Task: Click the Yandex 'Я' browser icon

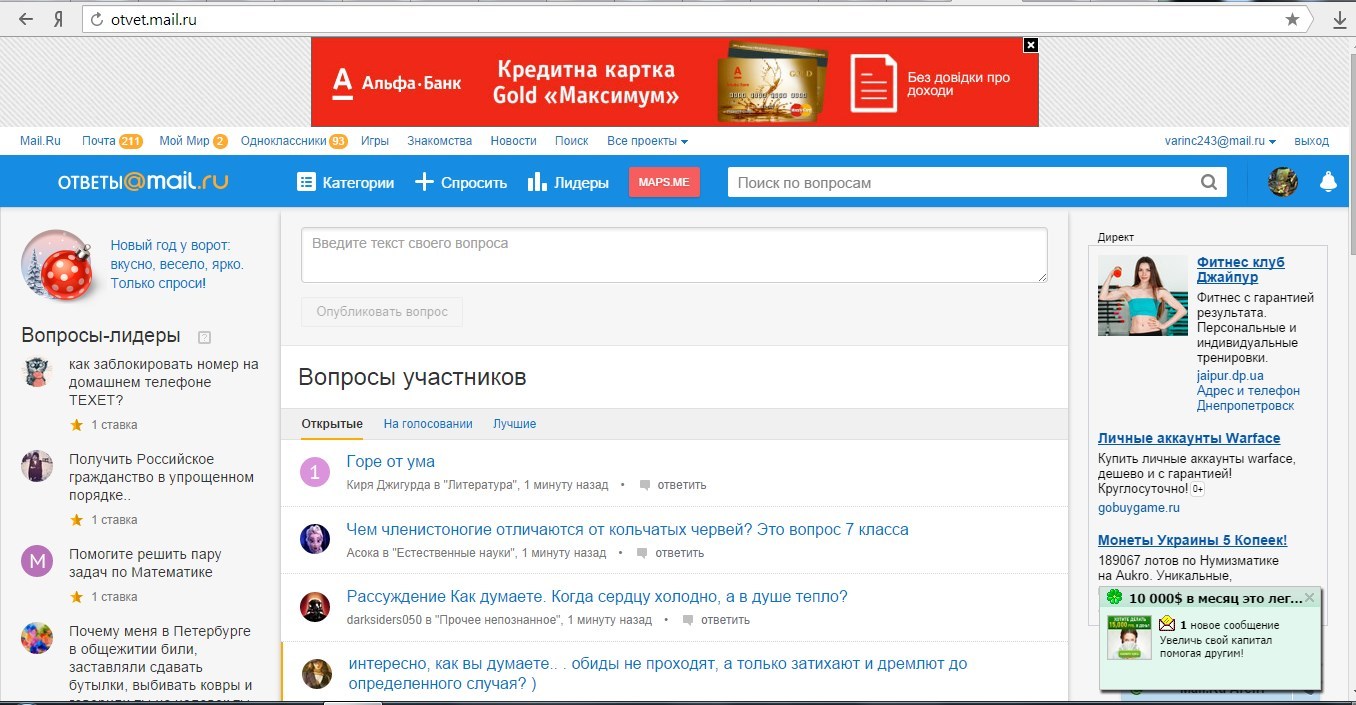Action: (x=59, y=20)
